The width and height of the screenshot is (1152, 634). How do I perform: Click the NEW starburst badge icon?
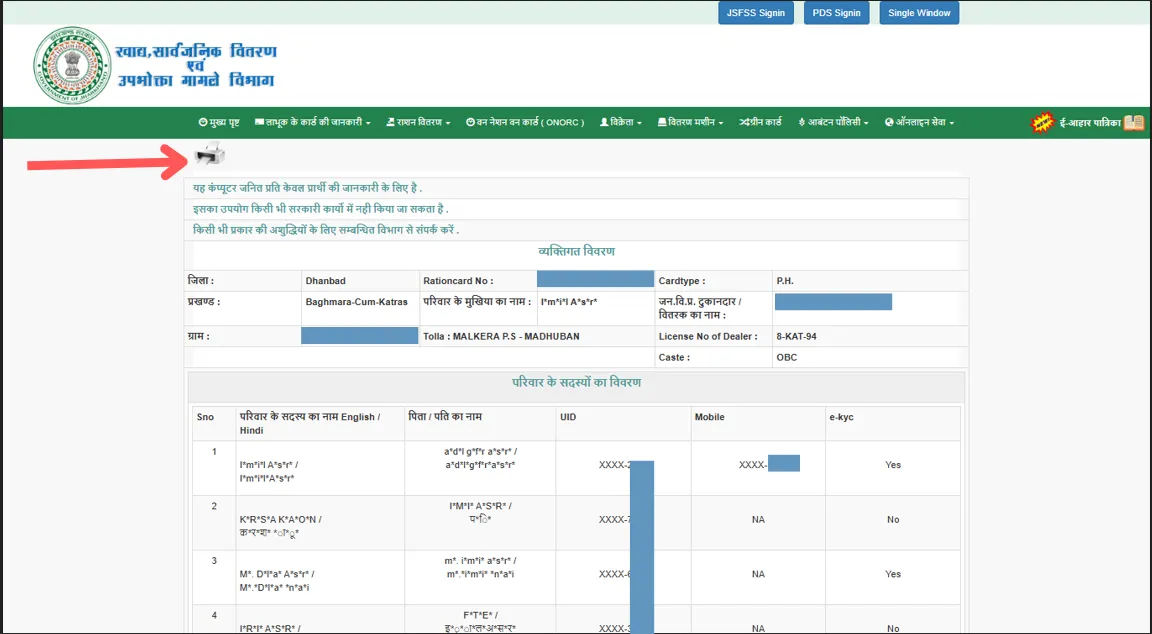(x=1042, y=123)
